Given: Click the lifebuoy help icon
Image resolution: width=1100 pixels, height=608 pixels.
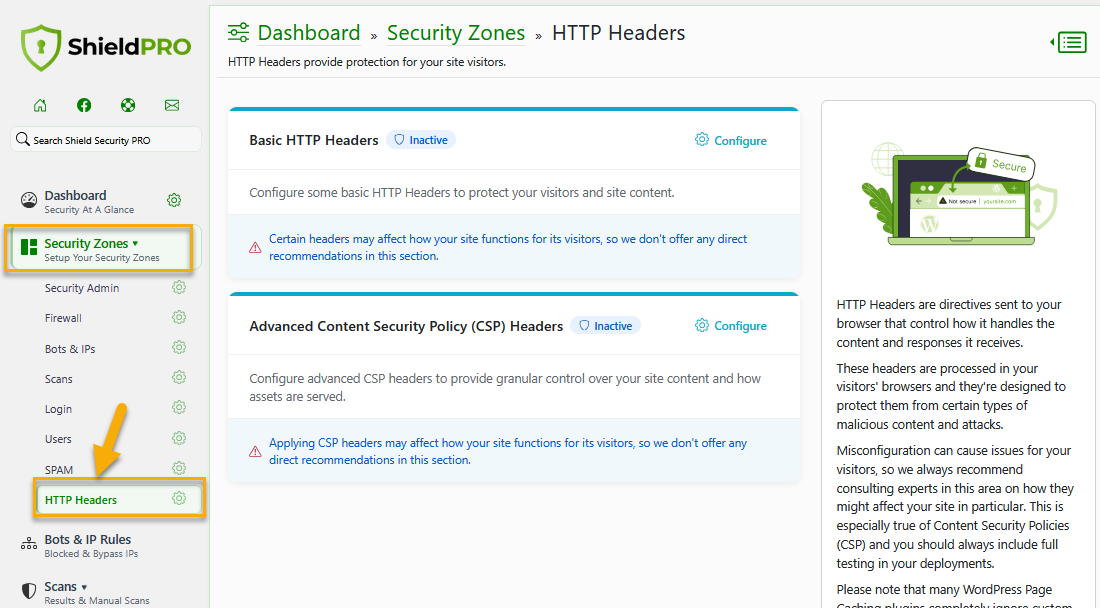Looking at the screenshot, I should coord(128,105).
